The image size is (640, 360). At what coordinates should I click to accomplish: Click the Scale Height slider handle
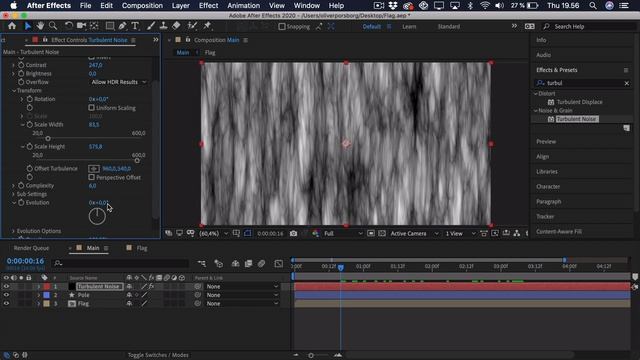[137, 160]
